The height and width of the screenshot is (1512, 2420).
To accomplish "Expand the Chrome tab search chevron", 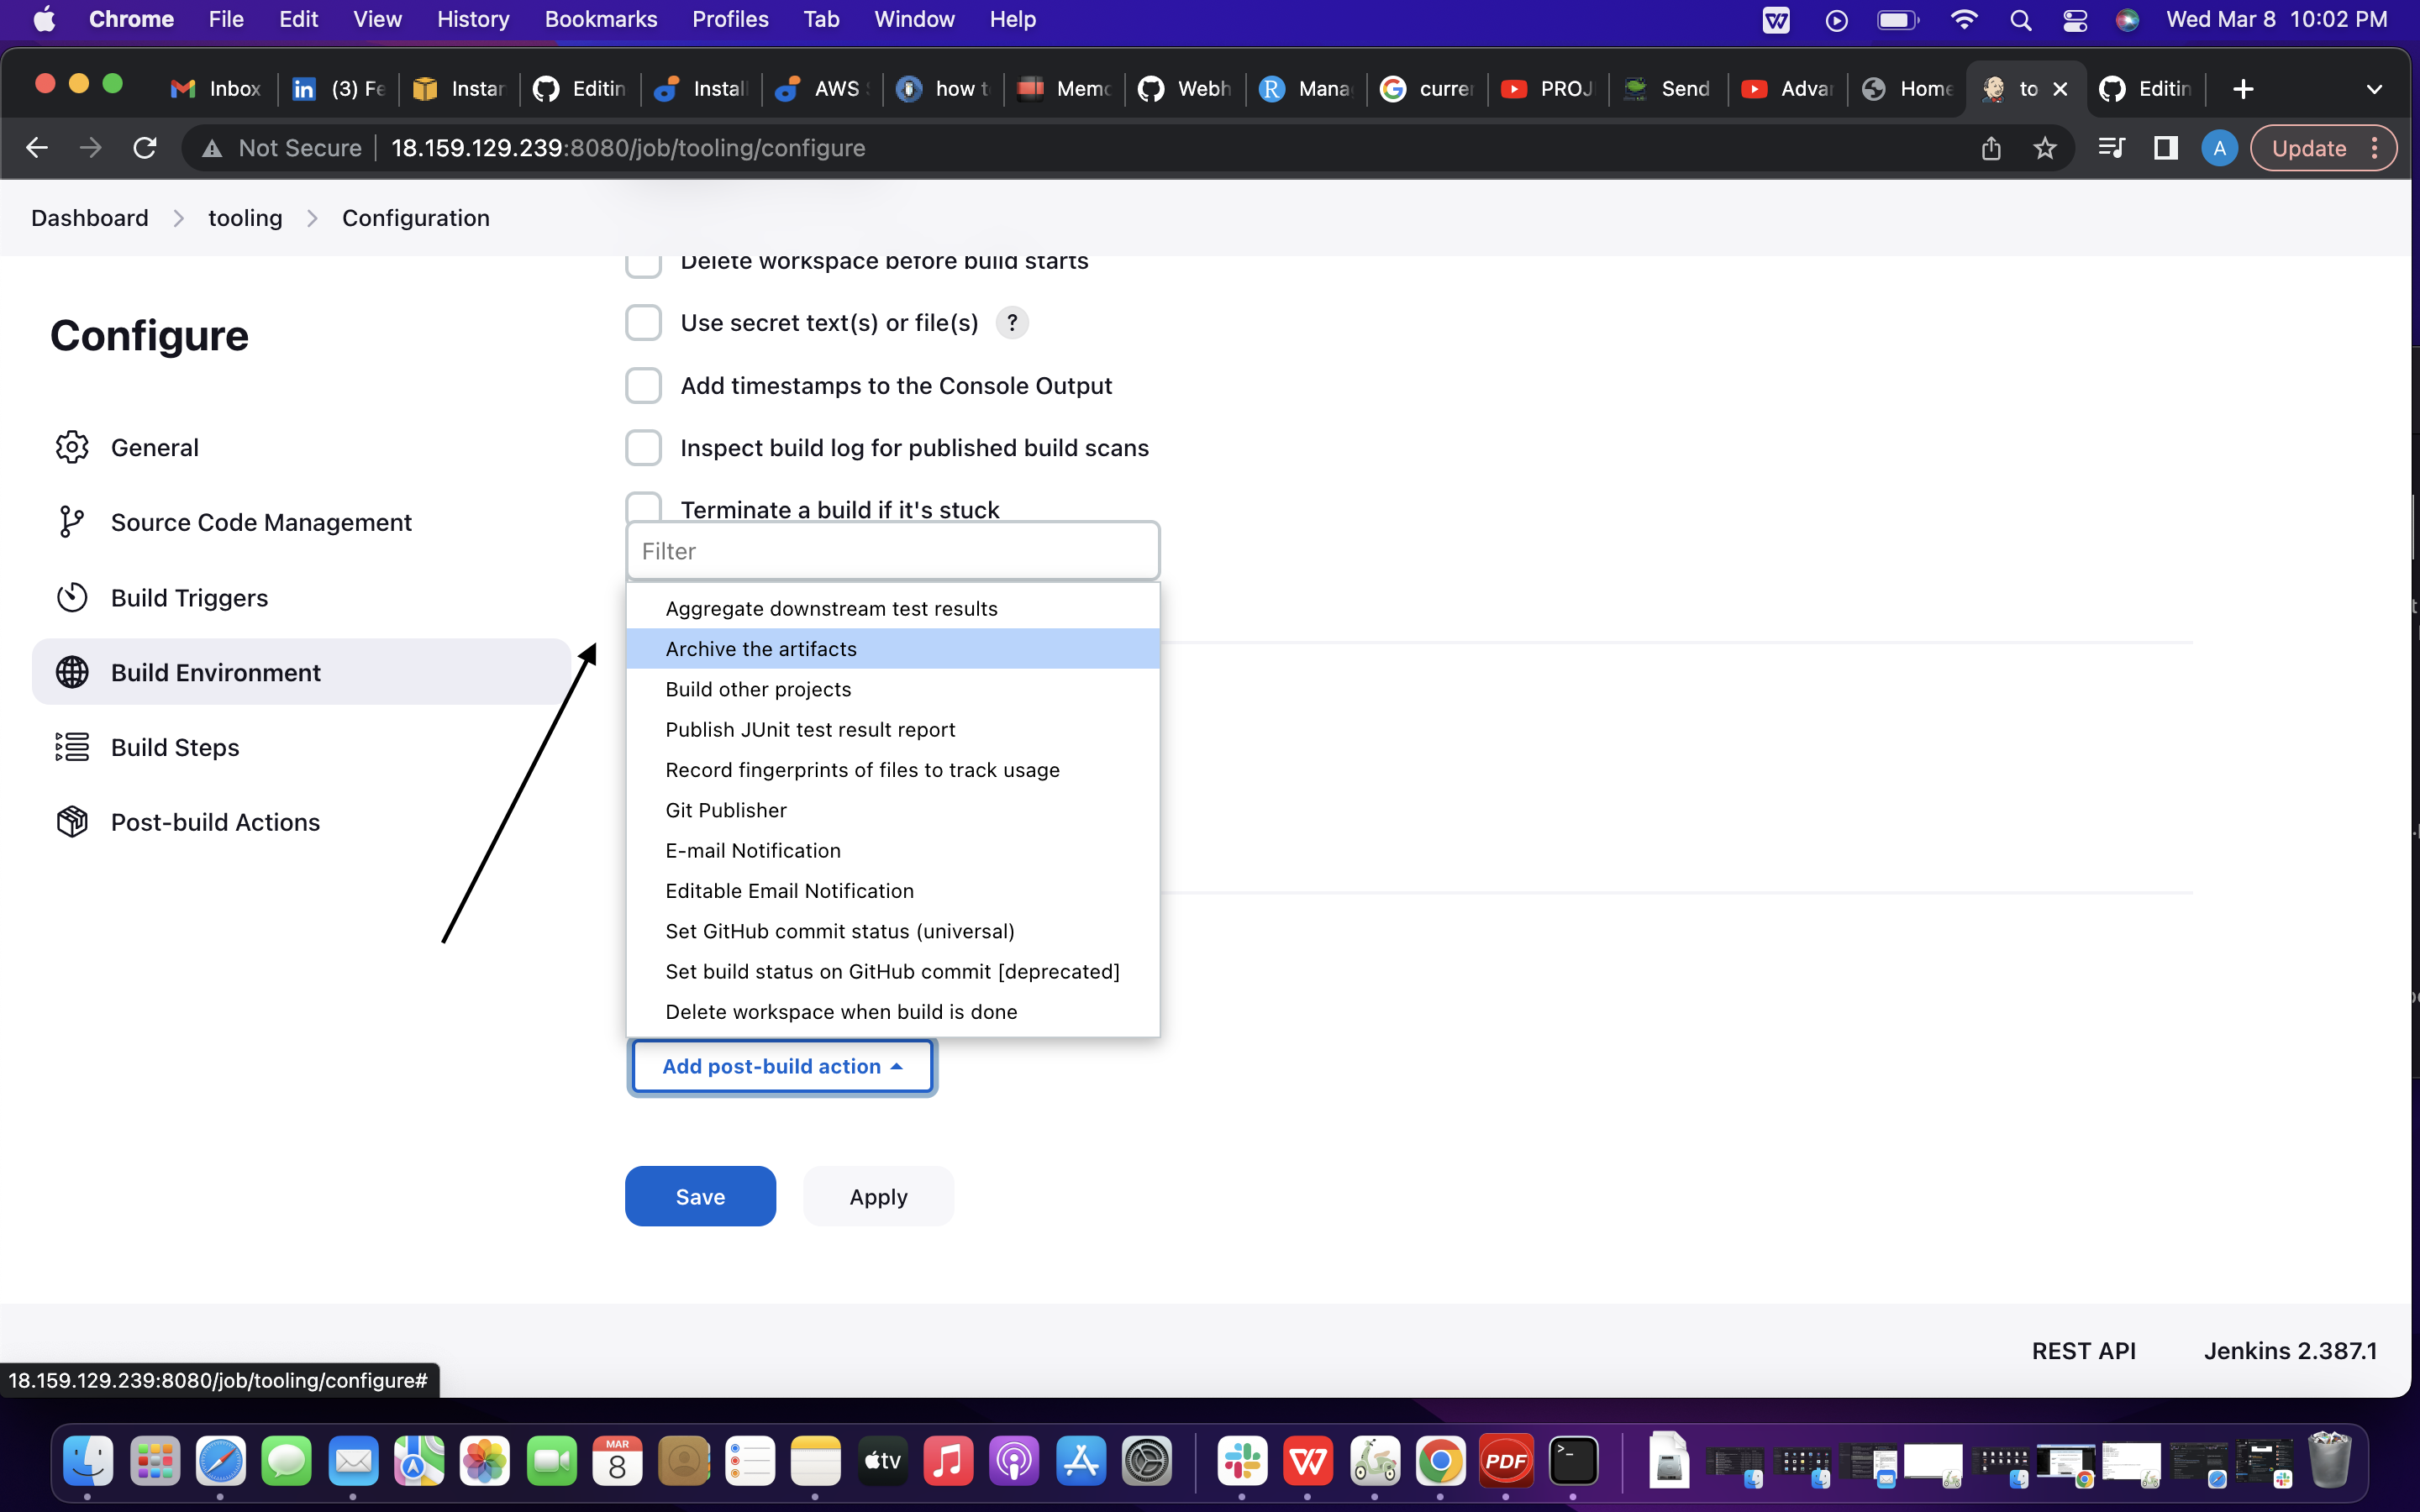I will [2374, 89].
